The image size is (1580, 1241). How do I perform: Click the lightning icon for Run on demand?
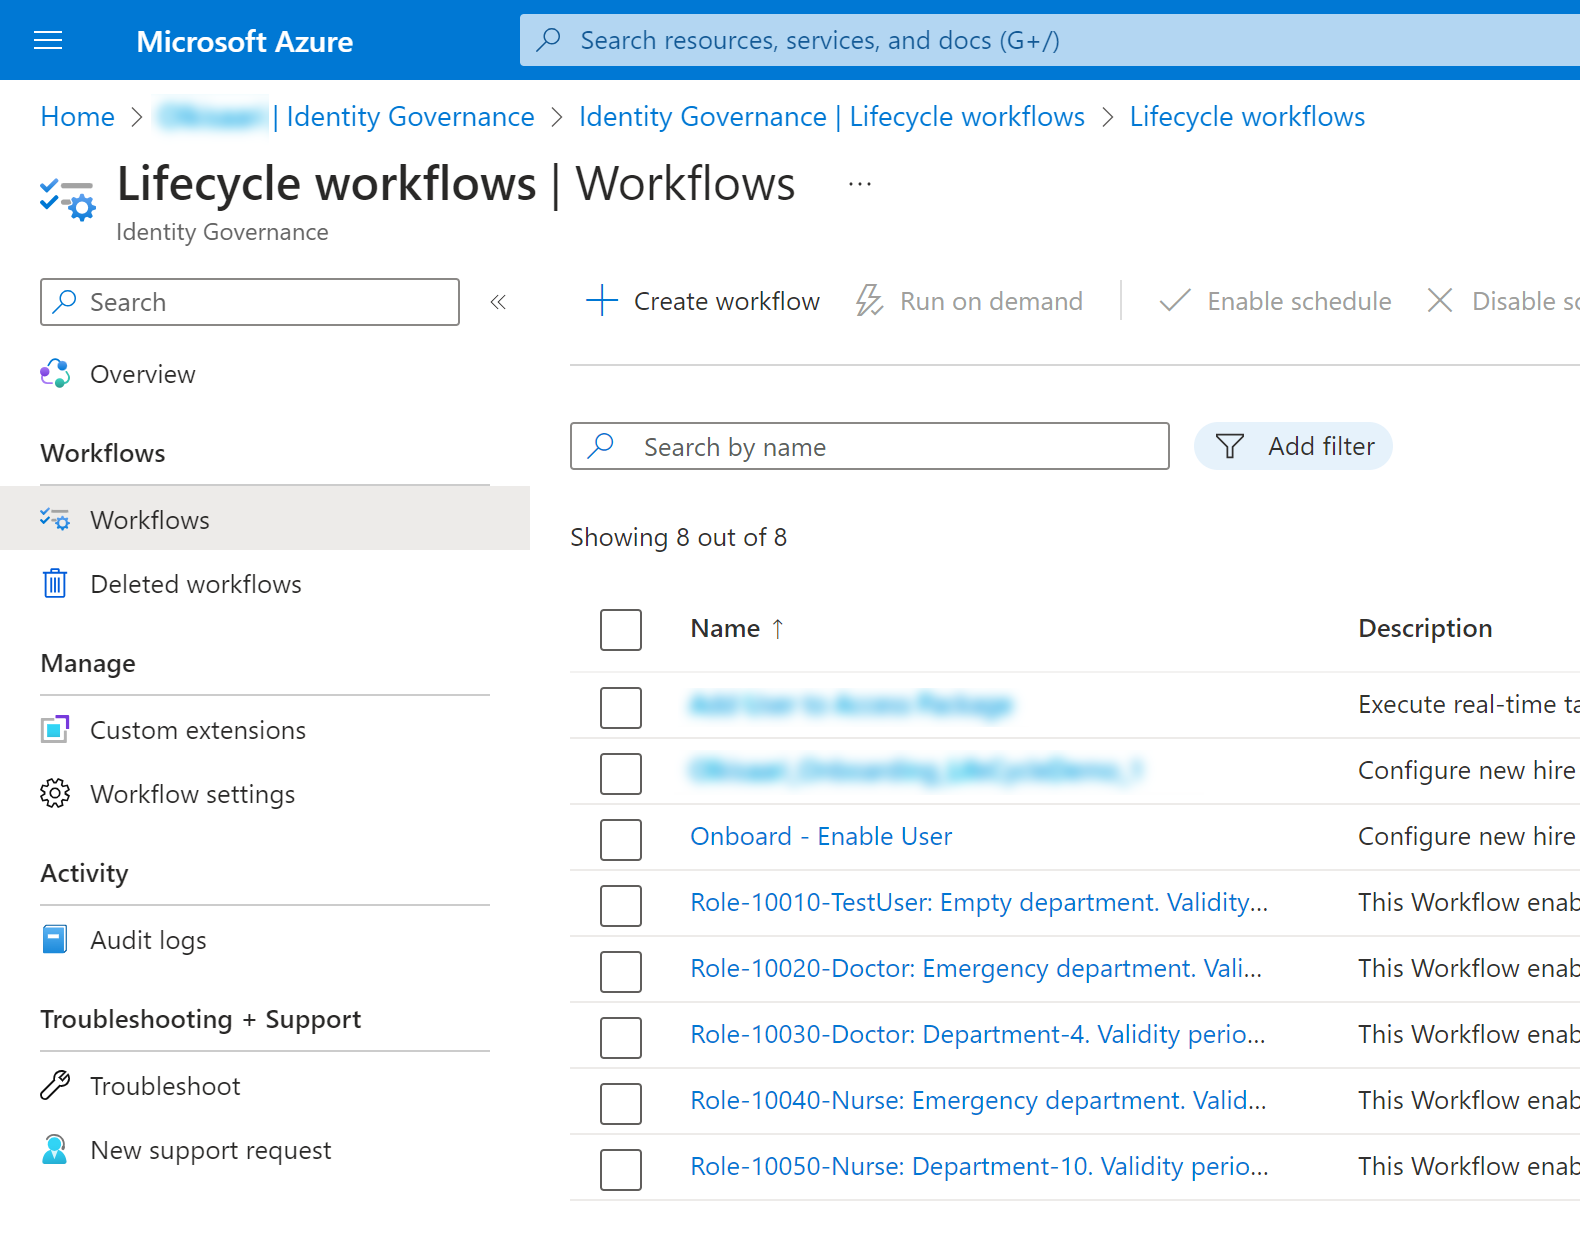pos(869,300)
